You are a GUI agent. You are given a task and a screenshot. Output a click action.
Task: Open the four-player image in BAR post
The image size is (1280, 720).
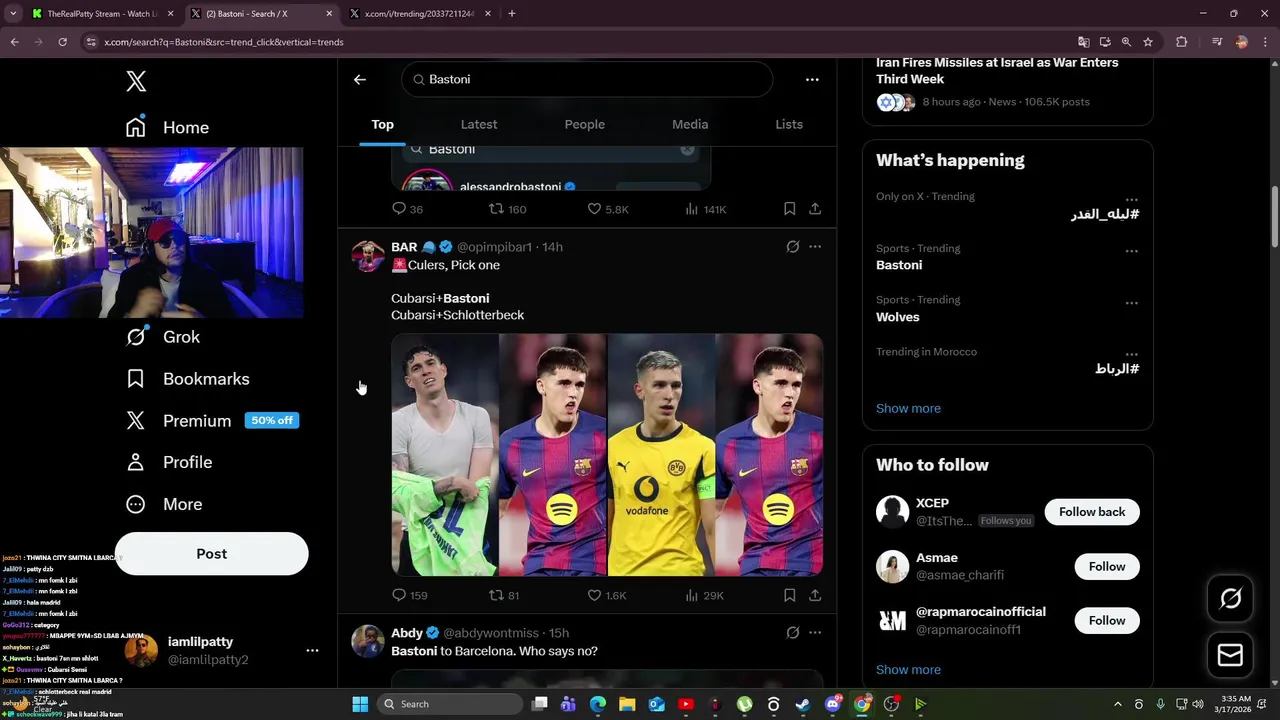607,455
